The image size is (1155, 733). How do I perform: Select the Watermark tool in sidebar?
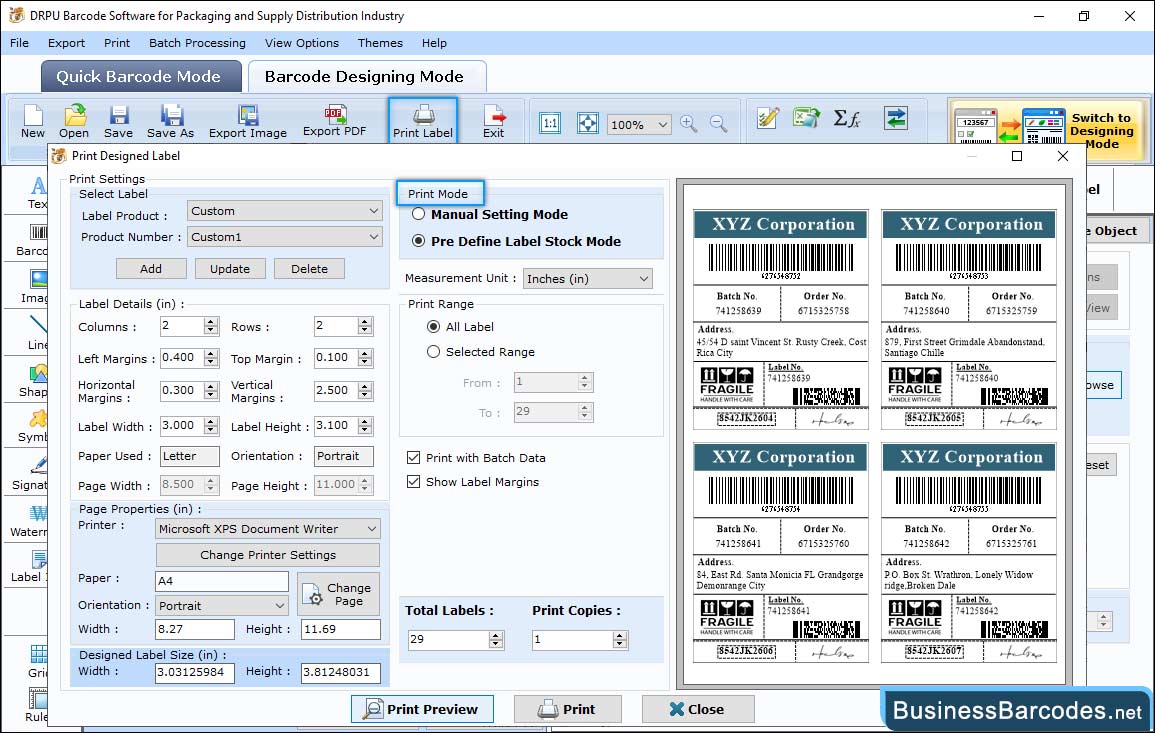click(x=30, y=520)
